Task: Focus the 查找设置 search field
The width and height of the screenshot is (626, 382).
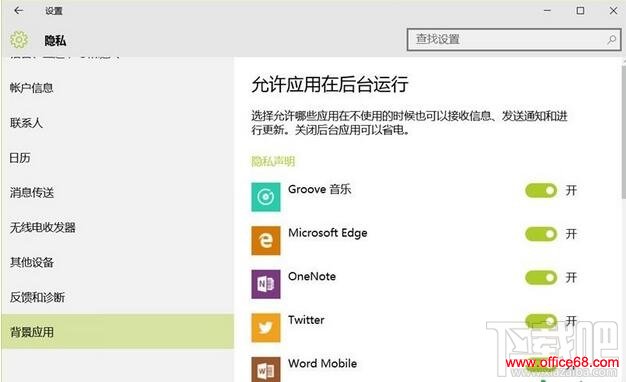Action: click(x=514, y=40)
